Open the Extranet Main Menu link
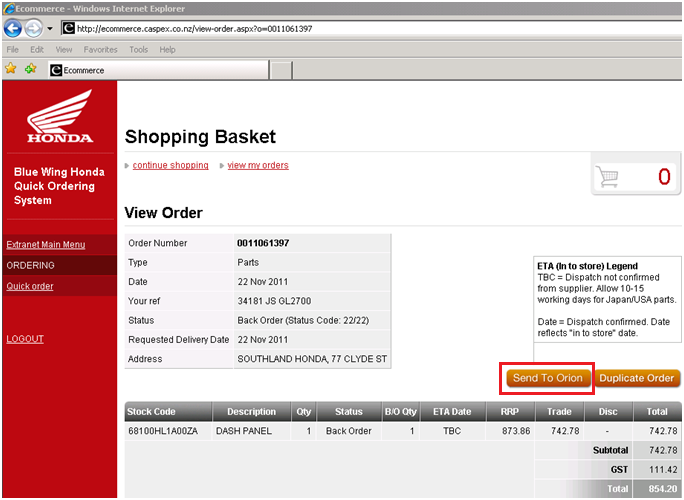684x500 pixels. click(46, 245)
